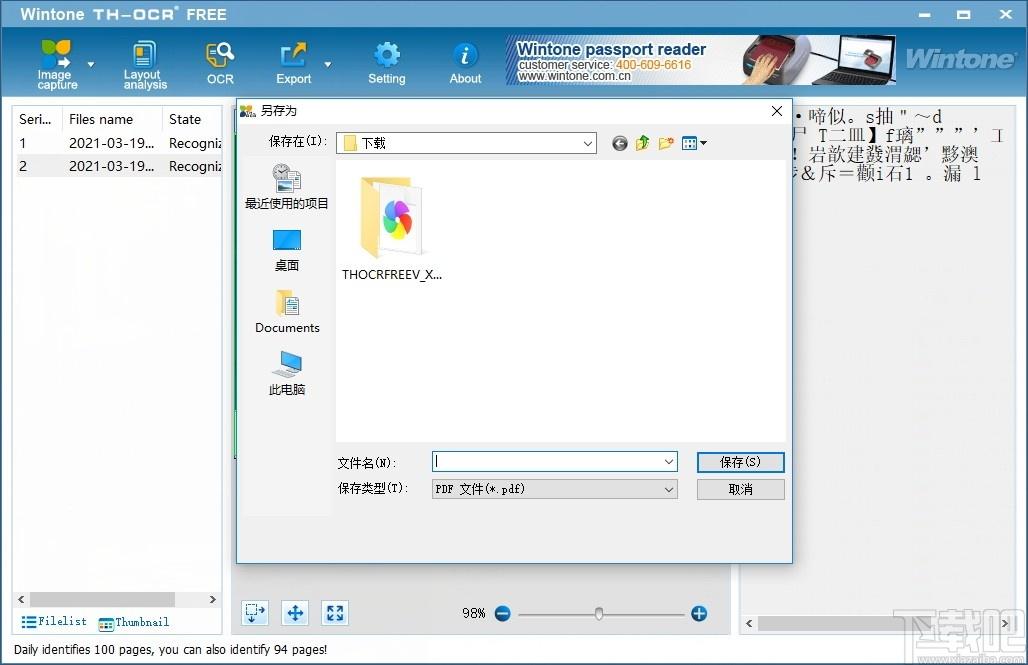Click the region select tool icon

[255, 613]
